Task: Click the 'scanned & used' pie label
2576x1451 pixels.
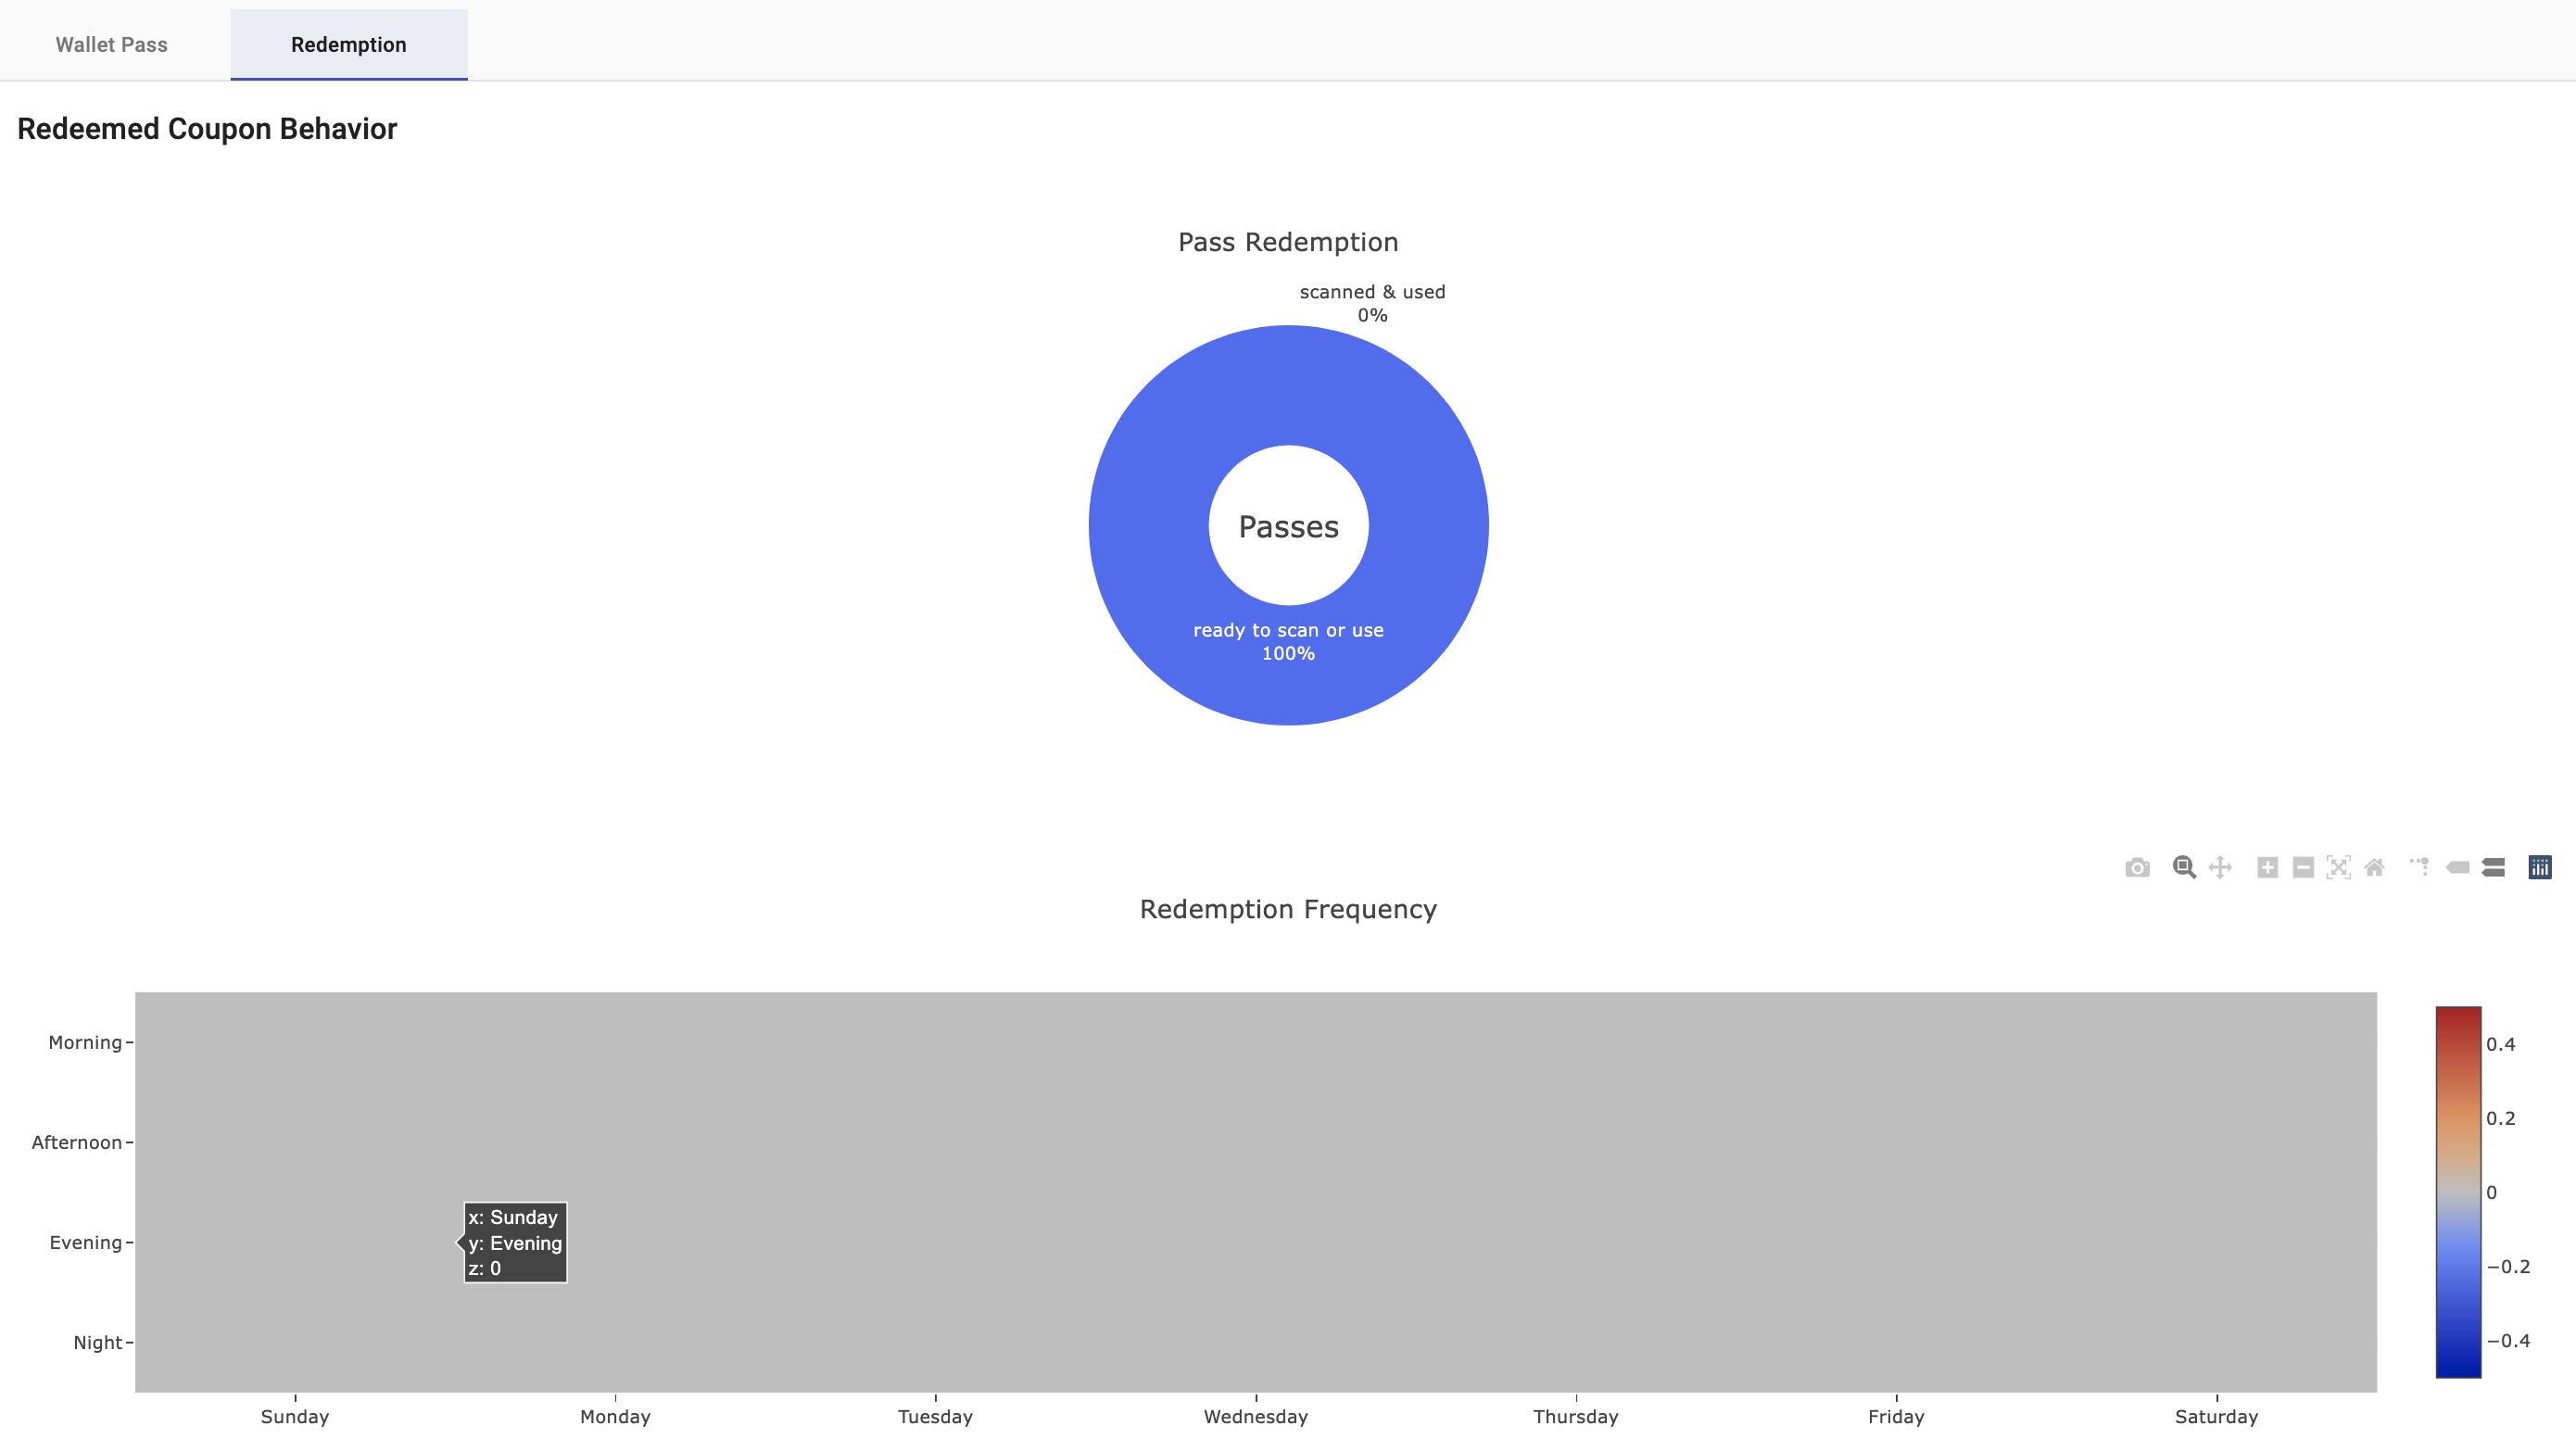Action: (1372, 292)
